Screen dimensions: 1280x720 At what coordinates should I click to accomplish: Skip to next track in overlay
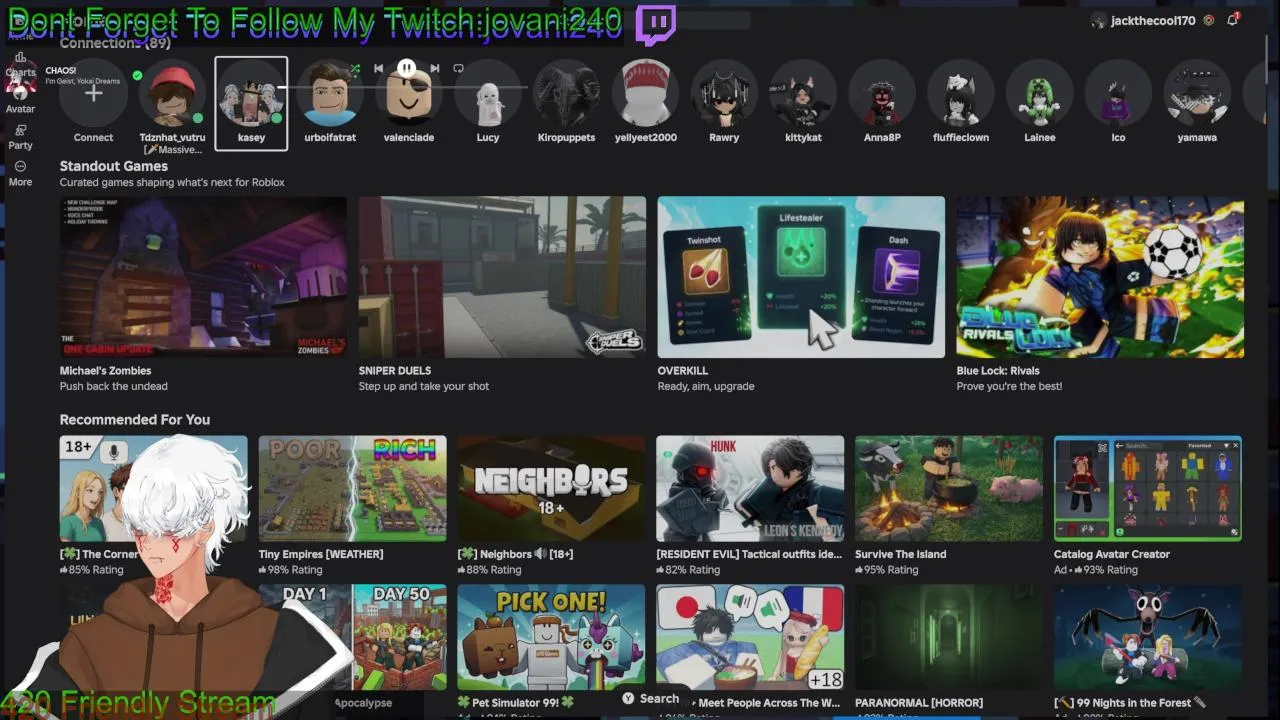434,68
